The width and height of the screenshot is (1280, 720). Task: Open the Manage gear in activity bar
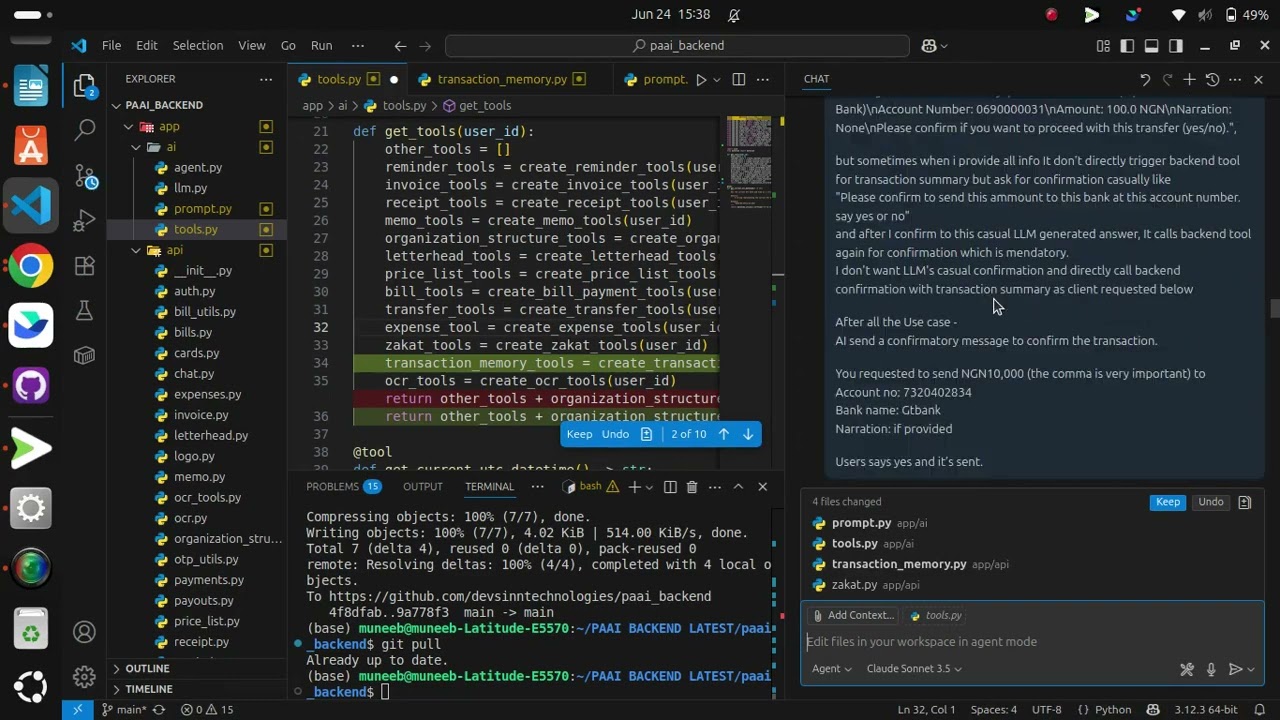[85, 677]
